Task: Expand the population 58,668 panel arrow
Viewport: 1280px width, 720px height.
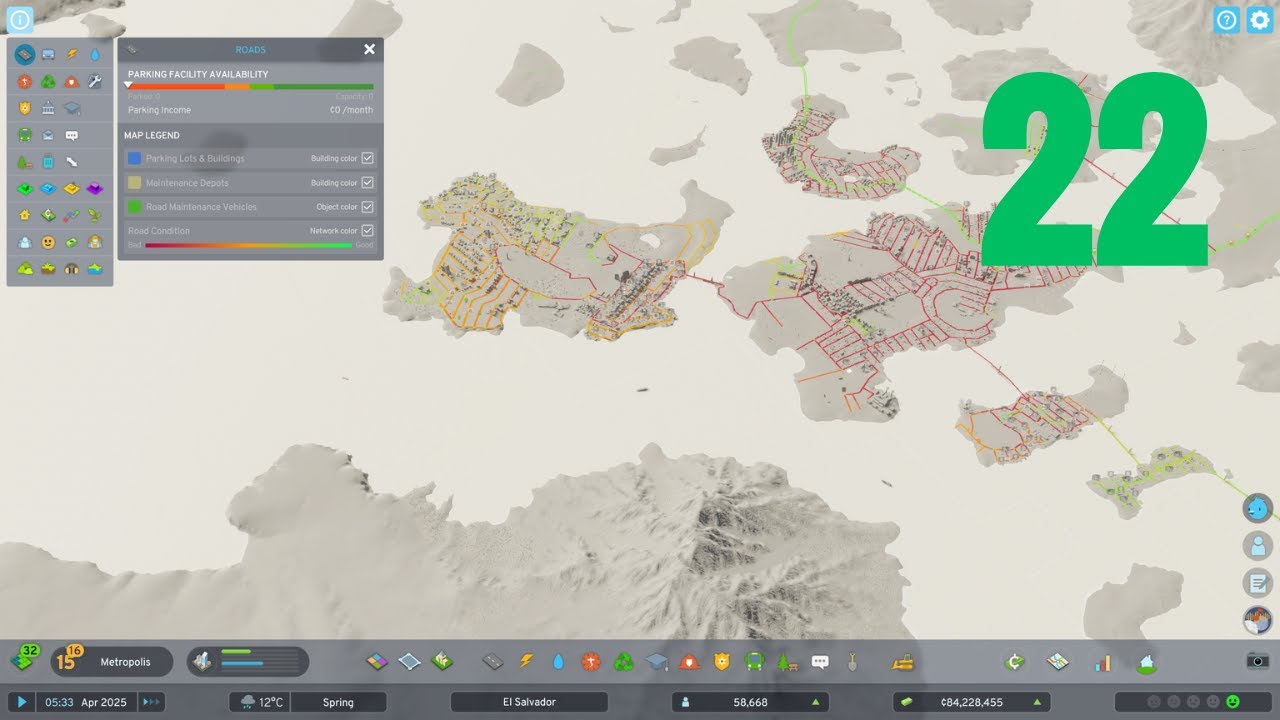Action: point(818,702)
